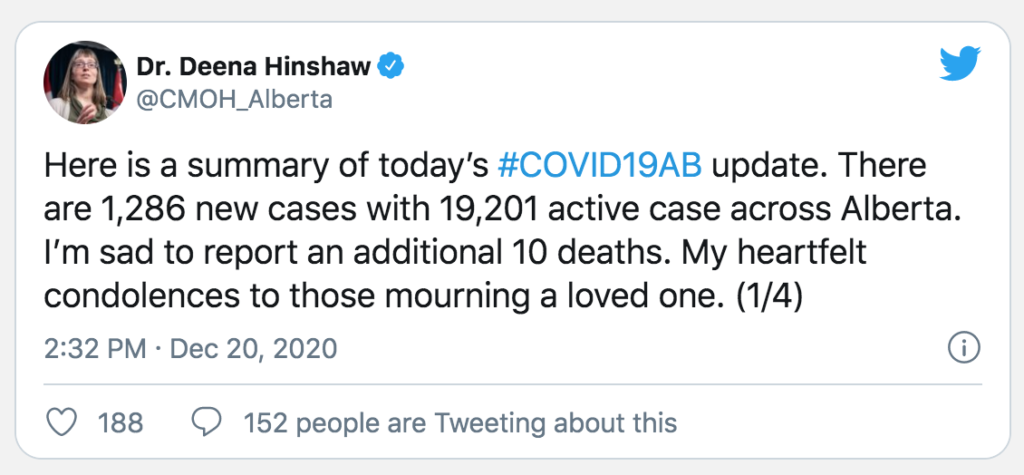
Task: Click the 188 likes count
Action: [120, 423]
